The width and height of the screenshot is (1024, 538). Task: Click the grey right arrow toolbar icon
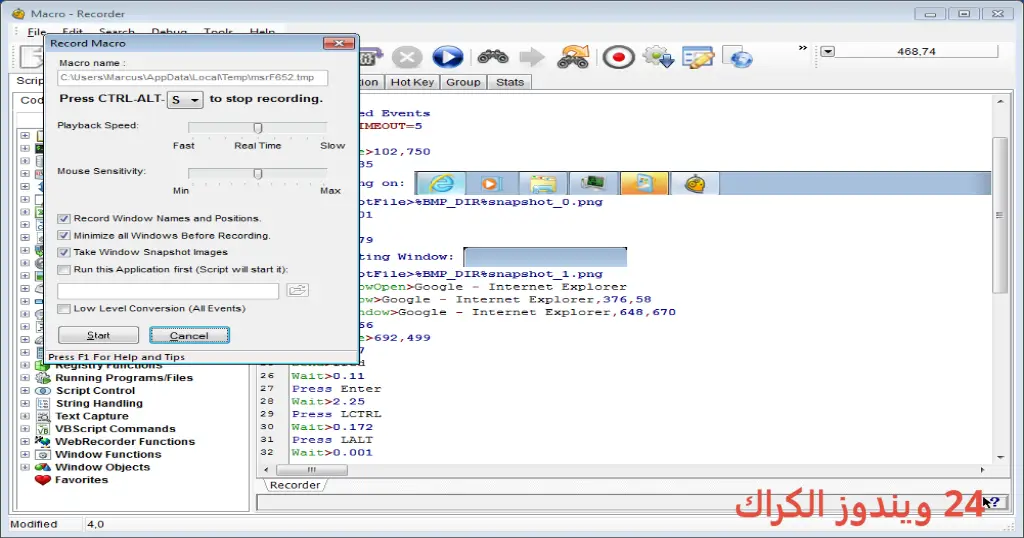click(x=532, y=57)
